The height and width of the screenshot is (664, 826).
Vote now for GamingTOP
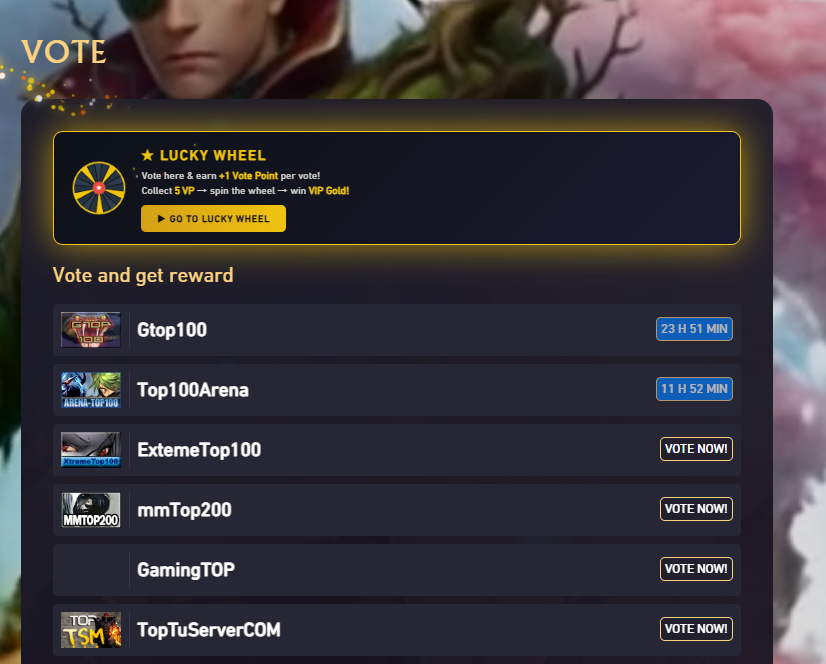coord(696,569)
